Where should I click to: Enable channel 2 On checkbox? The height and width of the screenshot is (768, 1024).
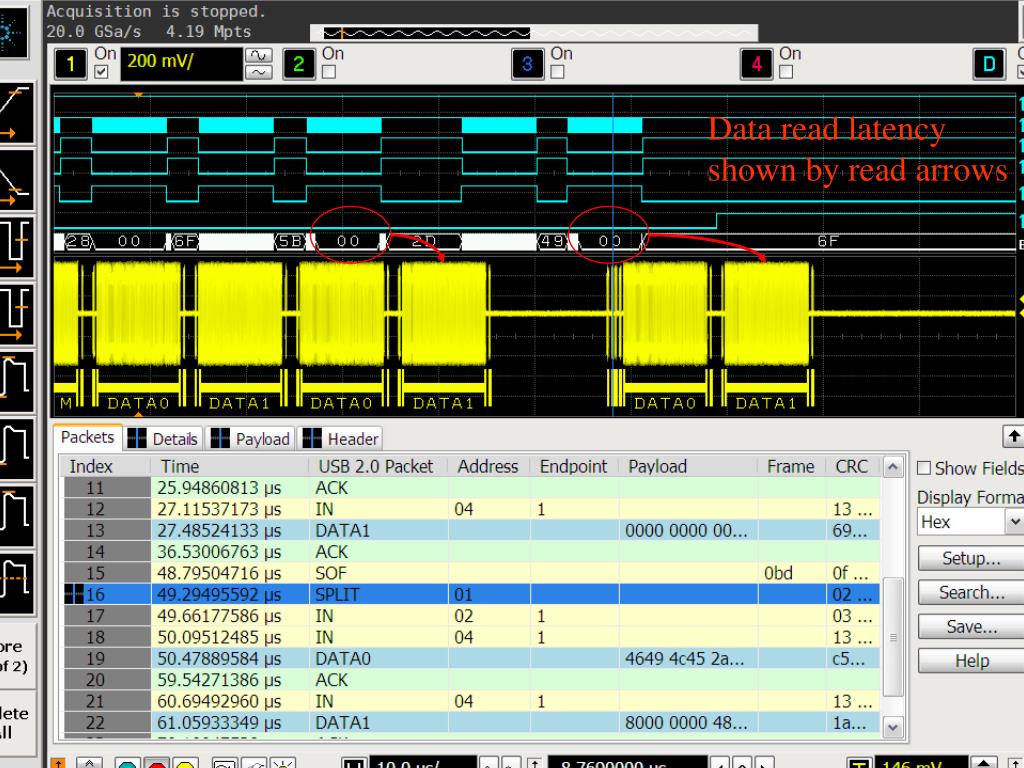click(329, 71)
